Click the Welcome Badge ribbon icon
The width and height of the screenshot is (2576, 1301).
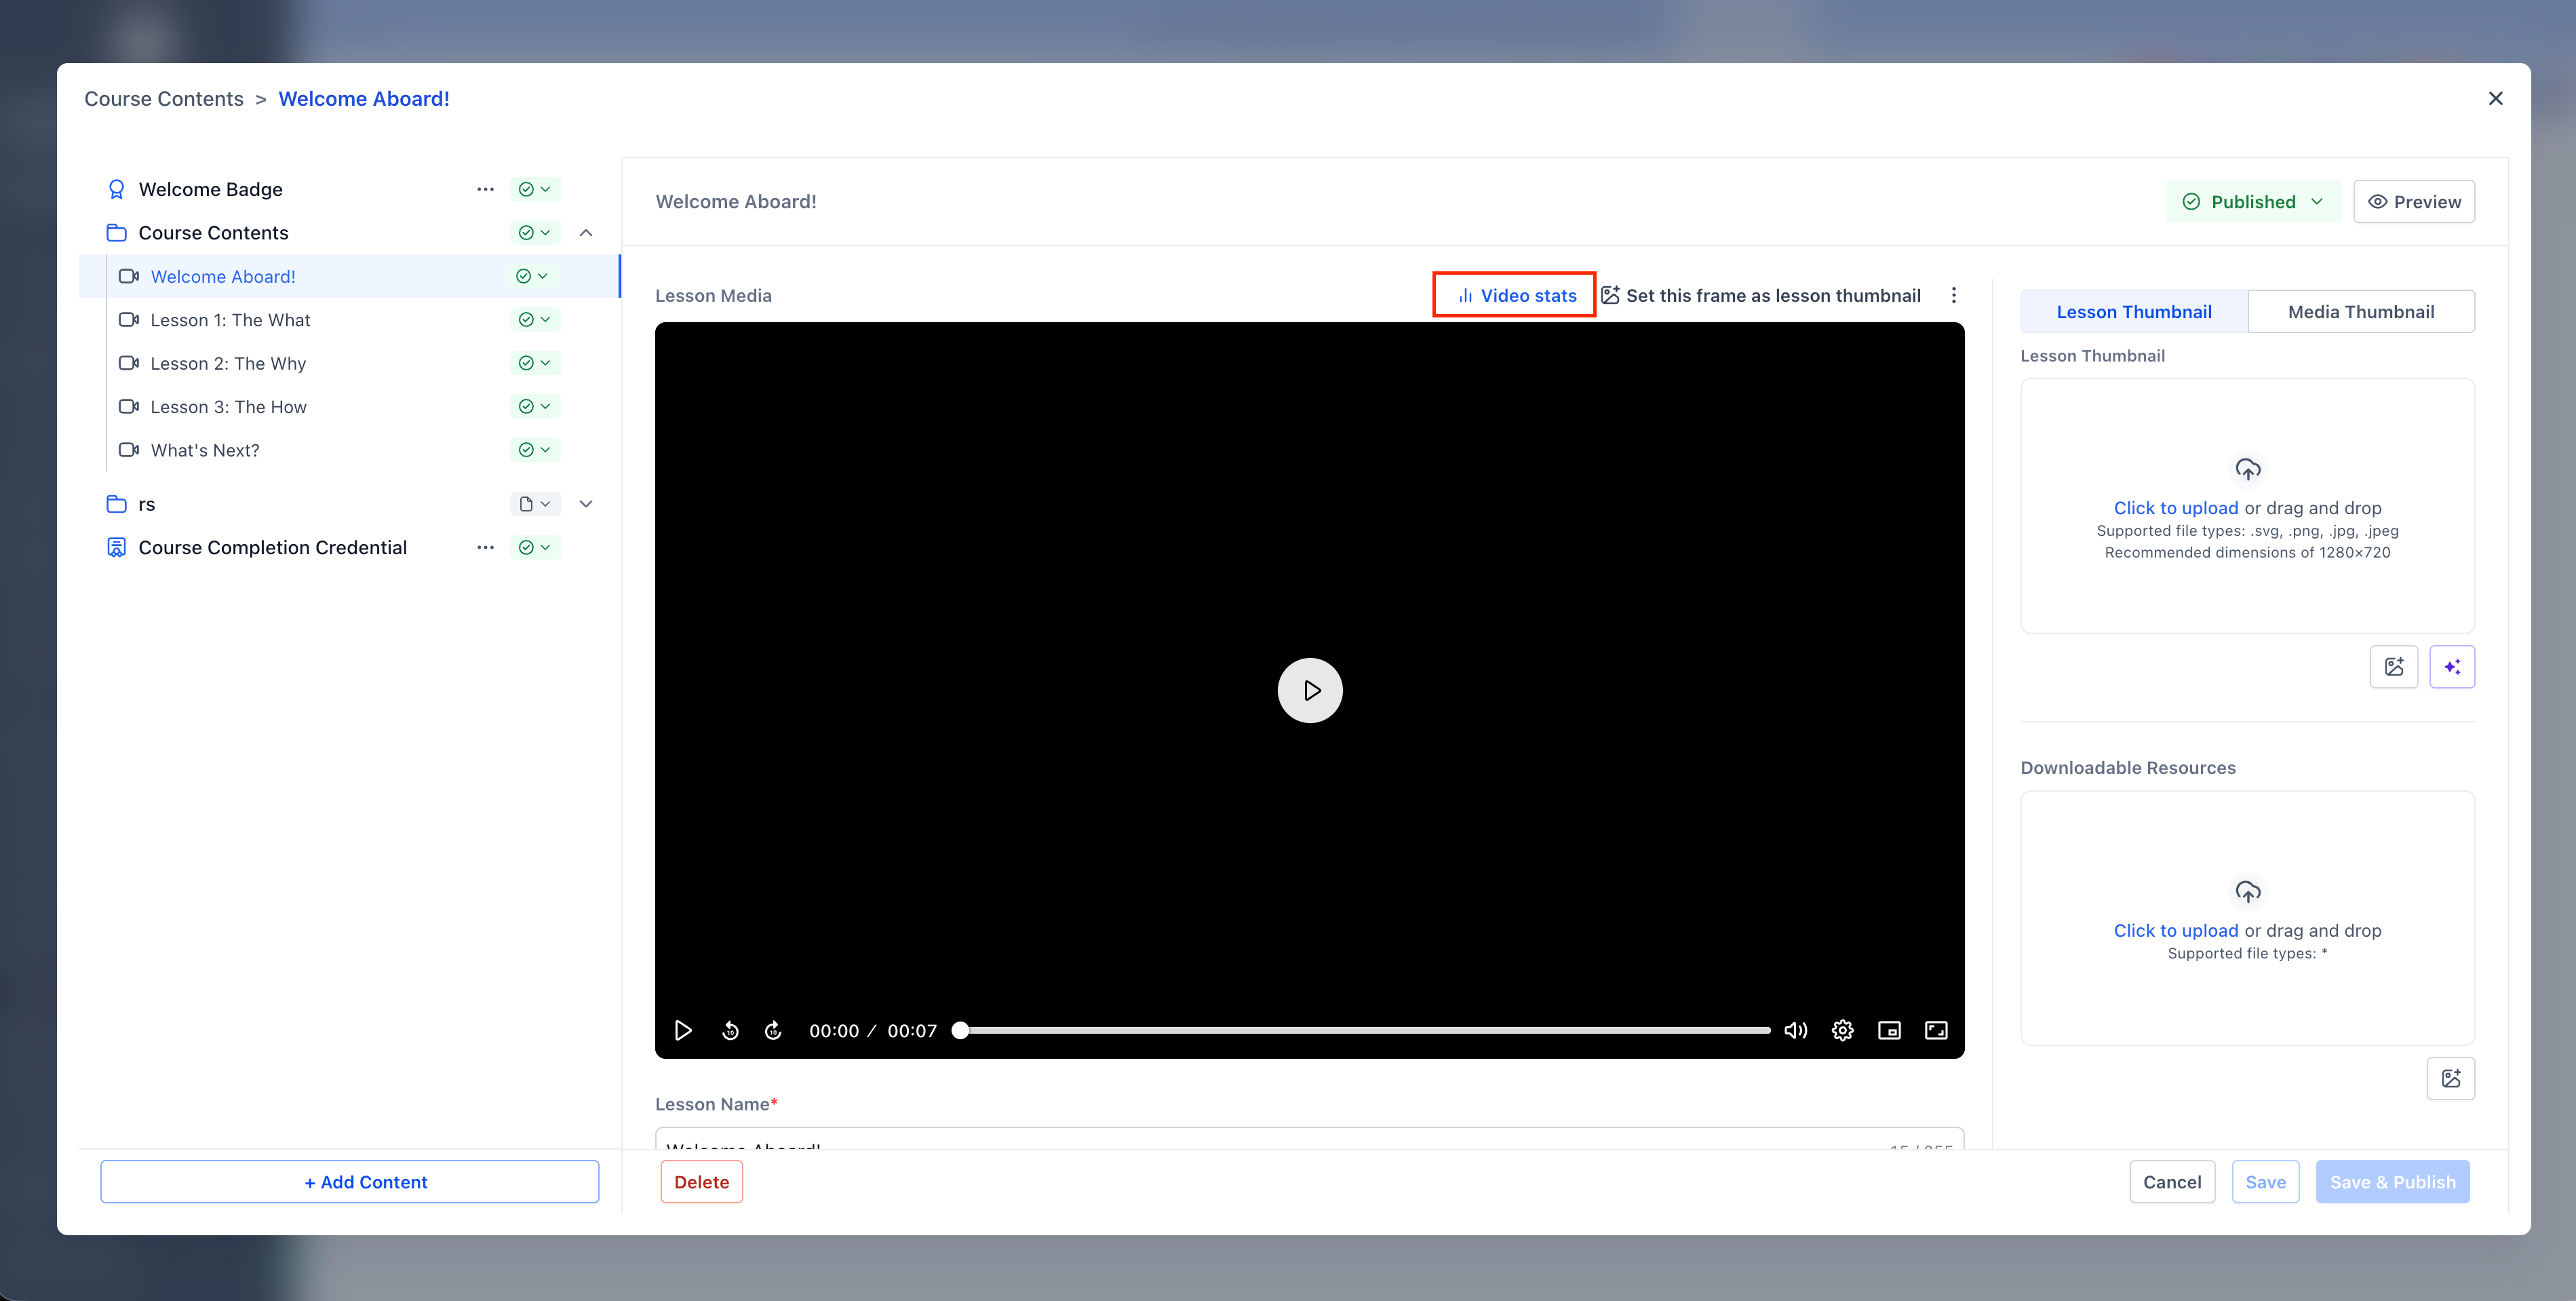116,189
